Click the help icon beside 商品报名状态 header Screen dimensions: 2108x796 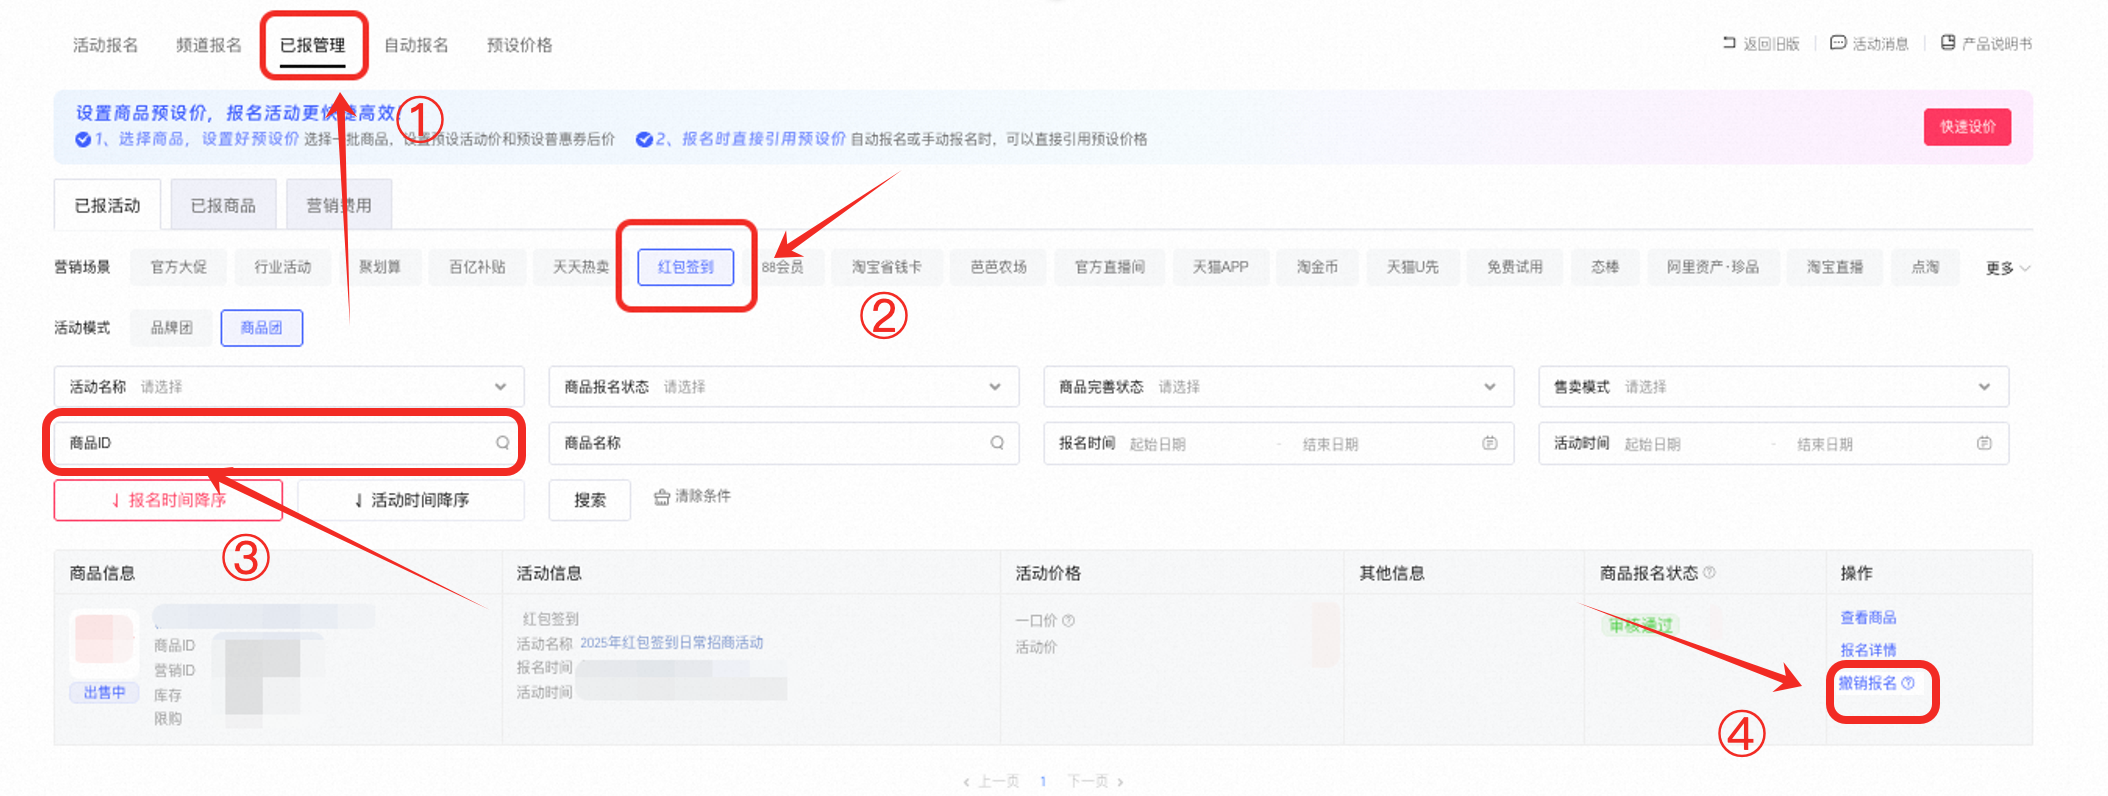(1709, 572)
